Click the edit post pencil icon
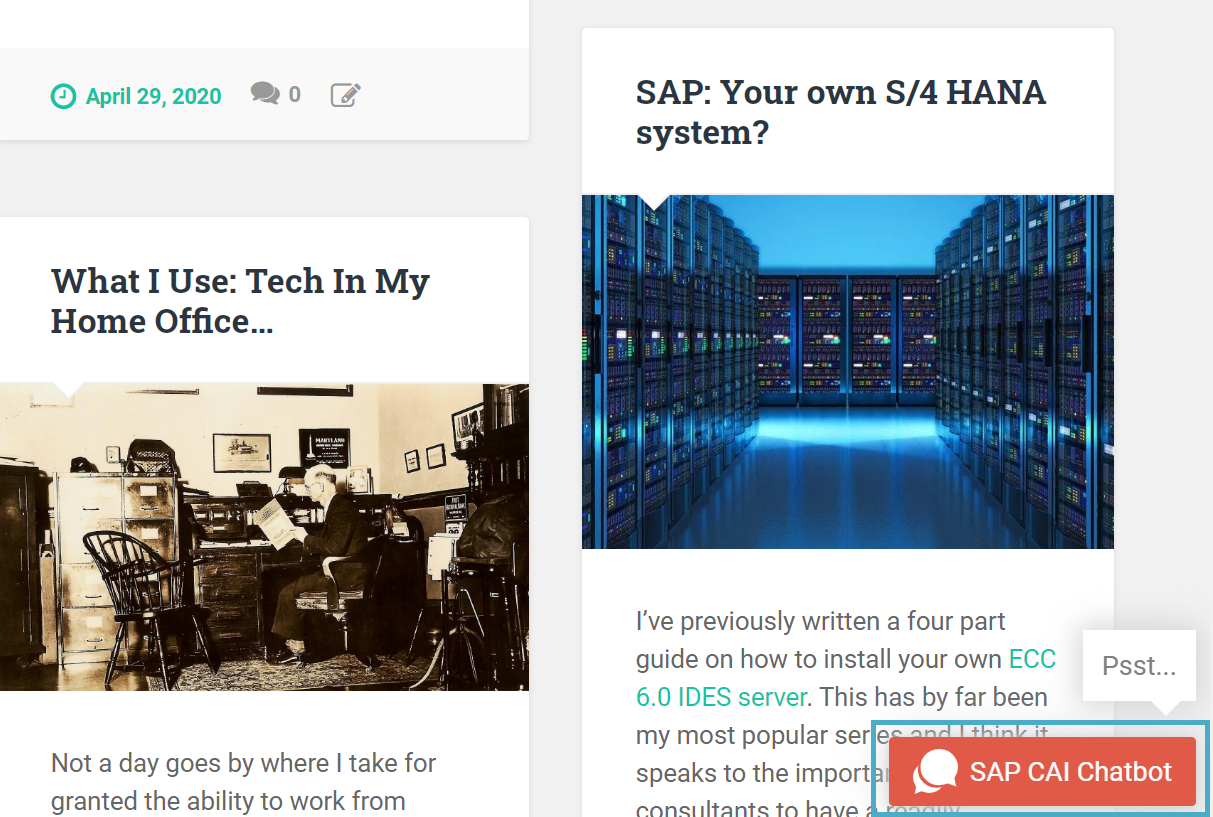This screenshot has height=817, width=1213. tap(345, 95)
